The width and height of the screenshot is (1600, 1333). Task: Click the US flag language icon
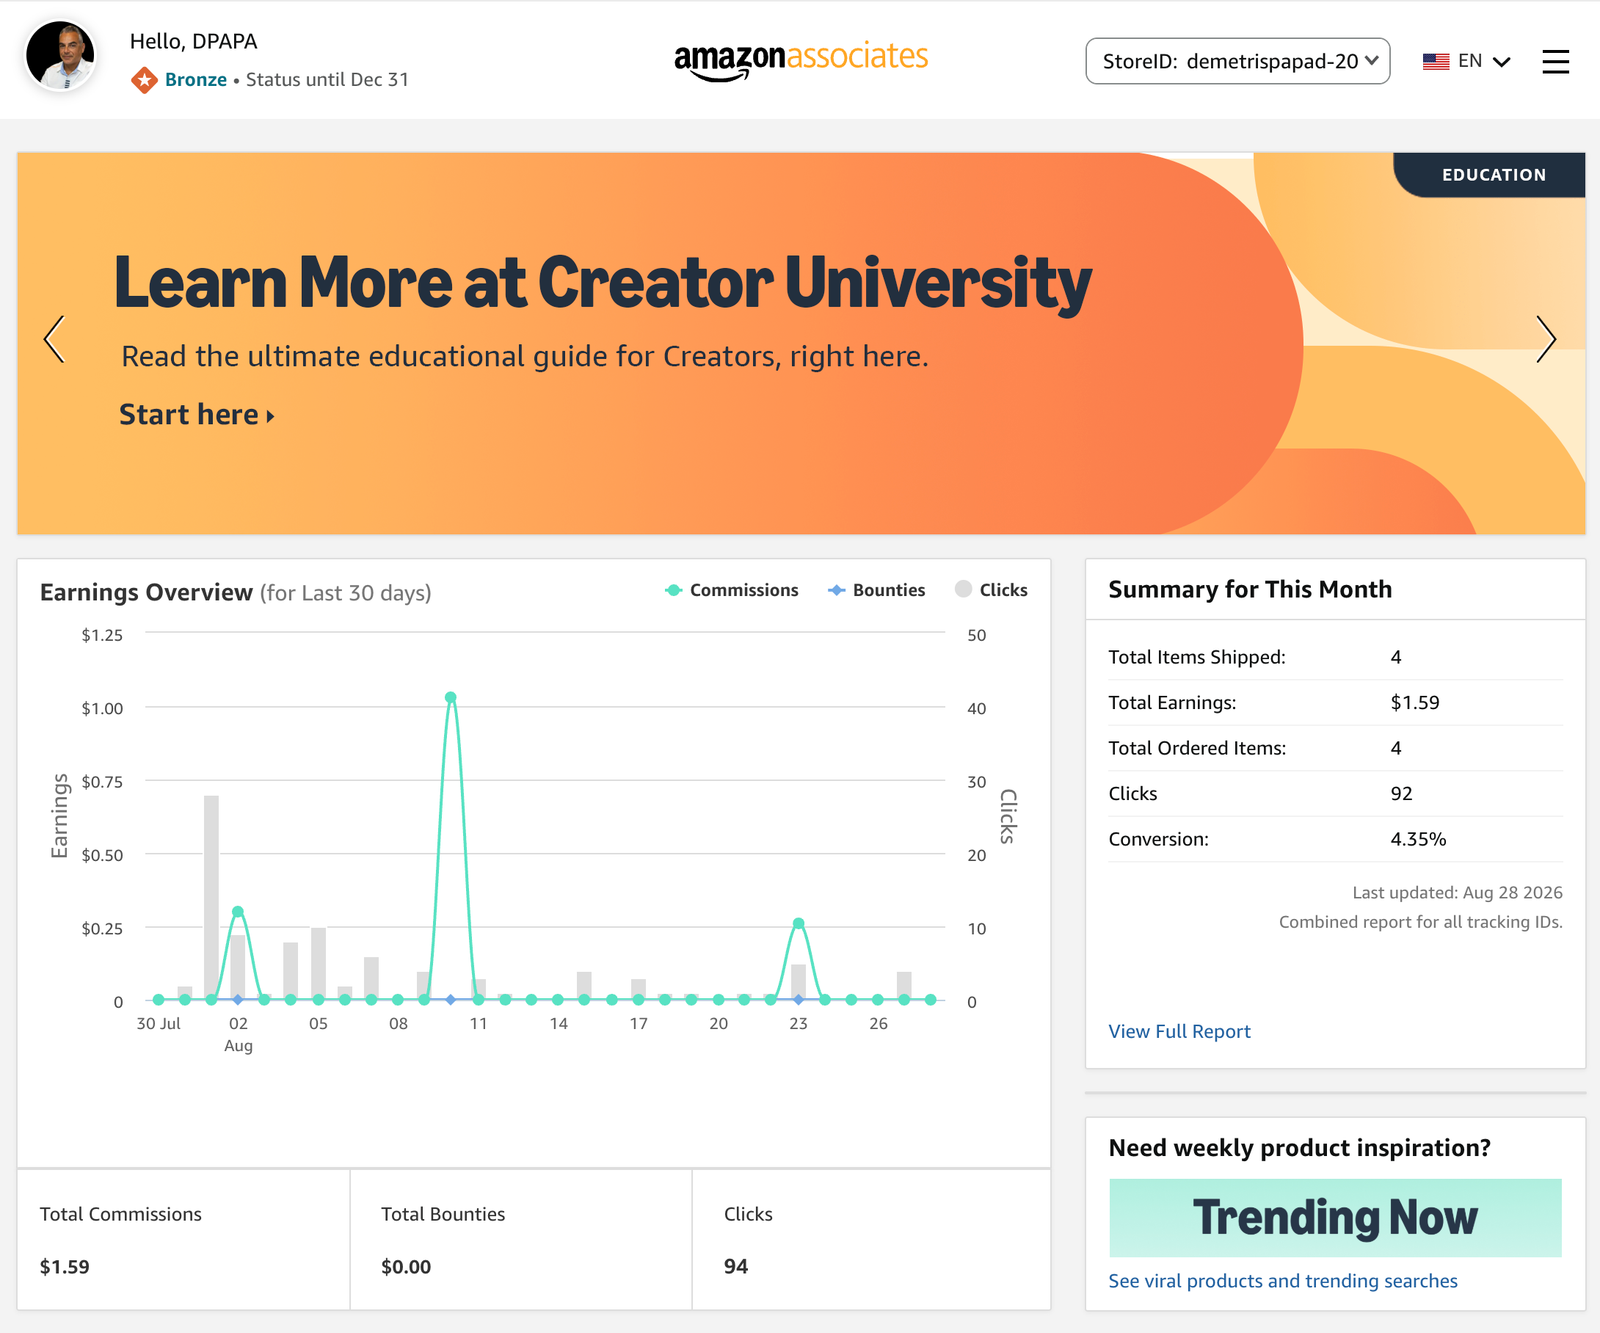(1436, 62)
